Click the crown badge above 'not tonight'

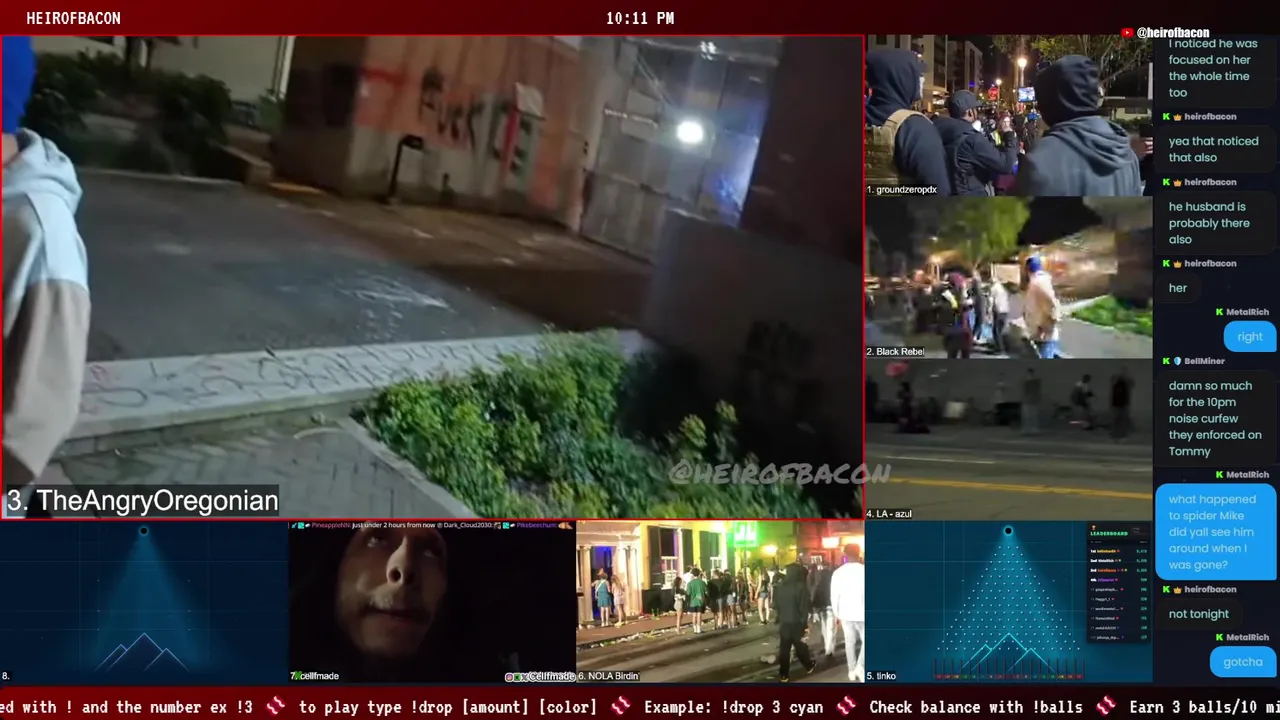[x=1177, y=589]
